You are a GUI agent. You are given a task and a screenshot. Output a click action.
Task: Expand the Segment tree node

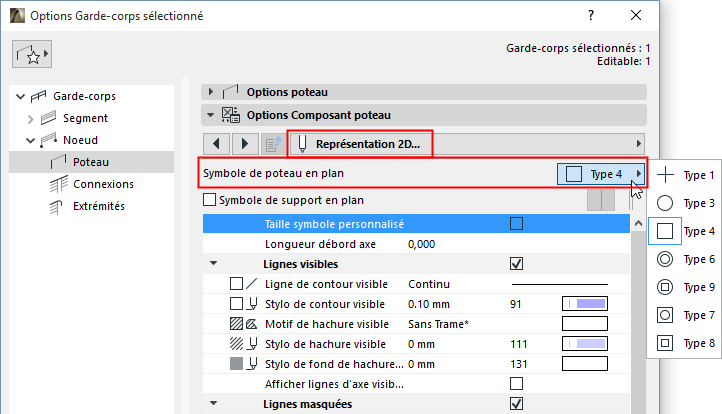tap(30, 118)
